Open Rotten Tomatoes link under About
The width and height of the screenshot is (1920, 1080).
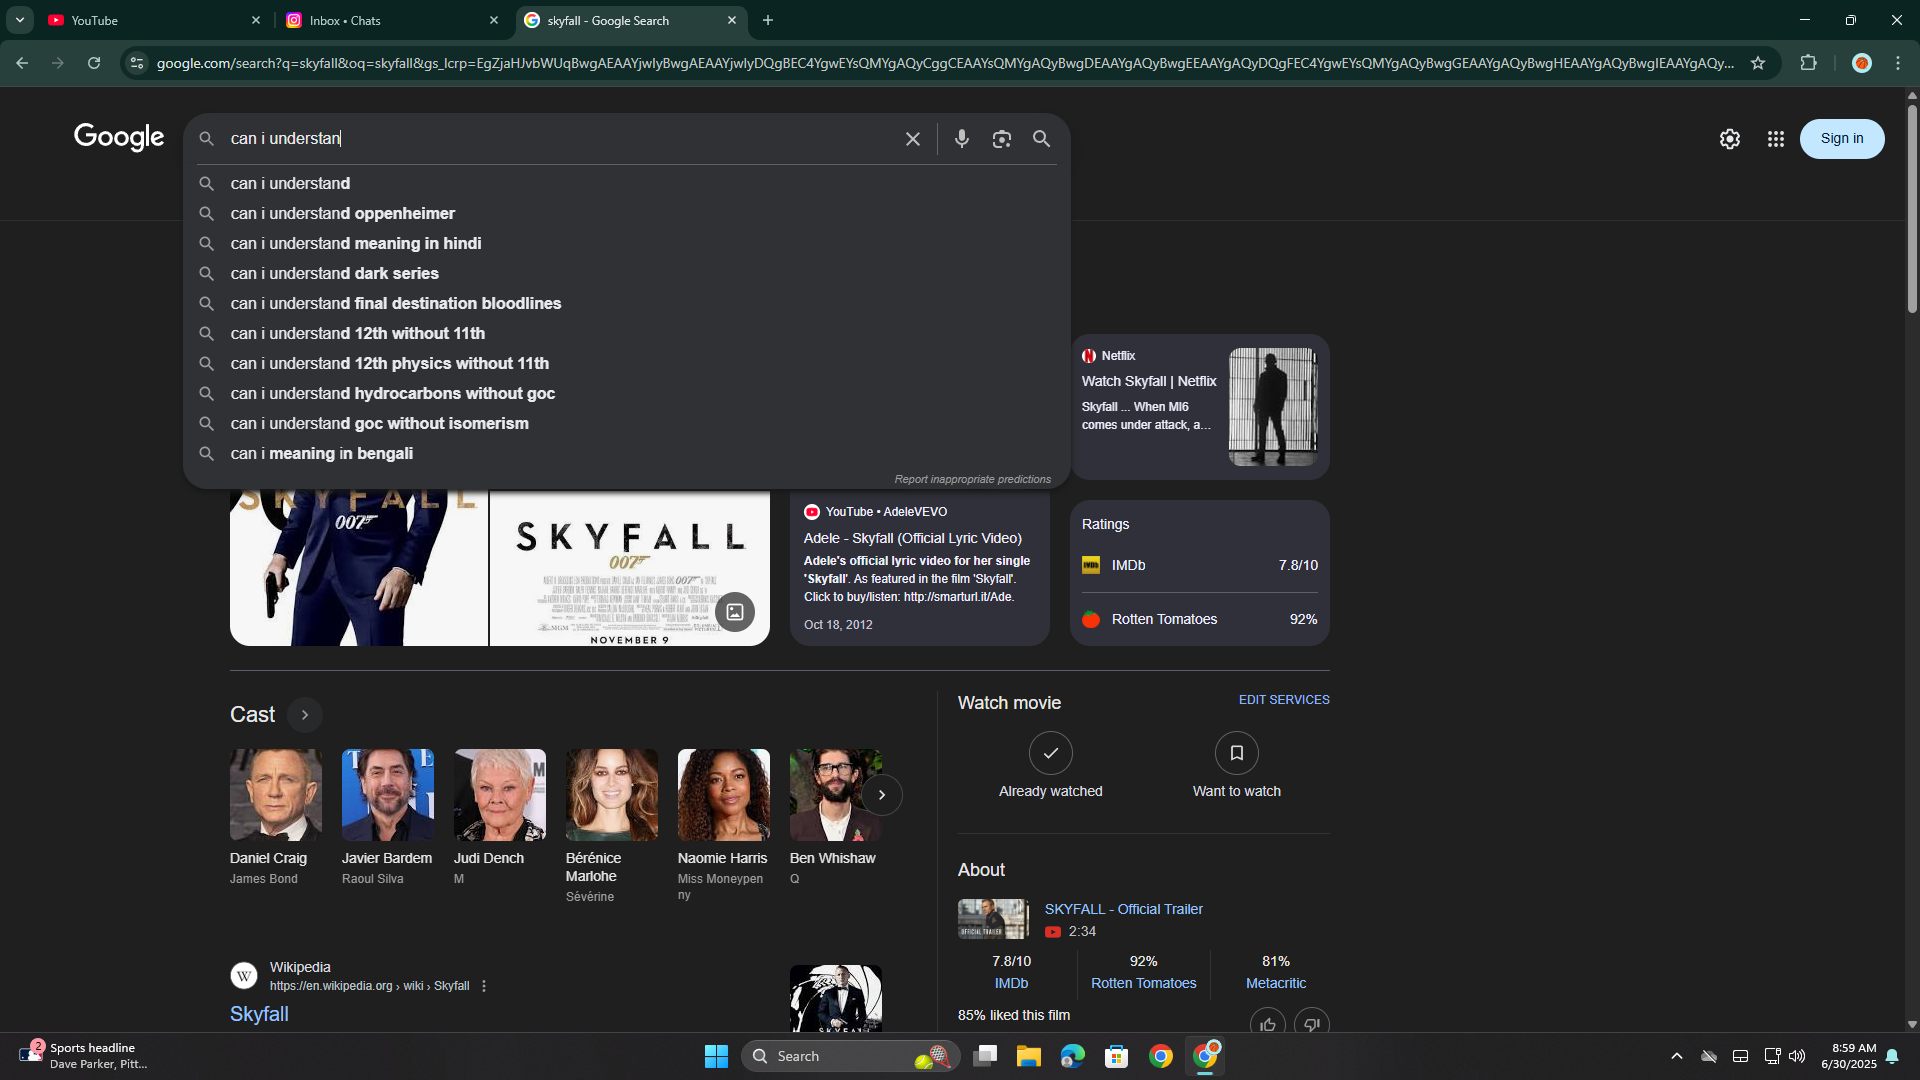[1143, 984]
